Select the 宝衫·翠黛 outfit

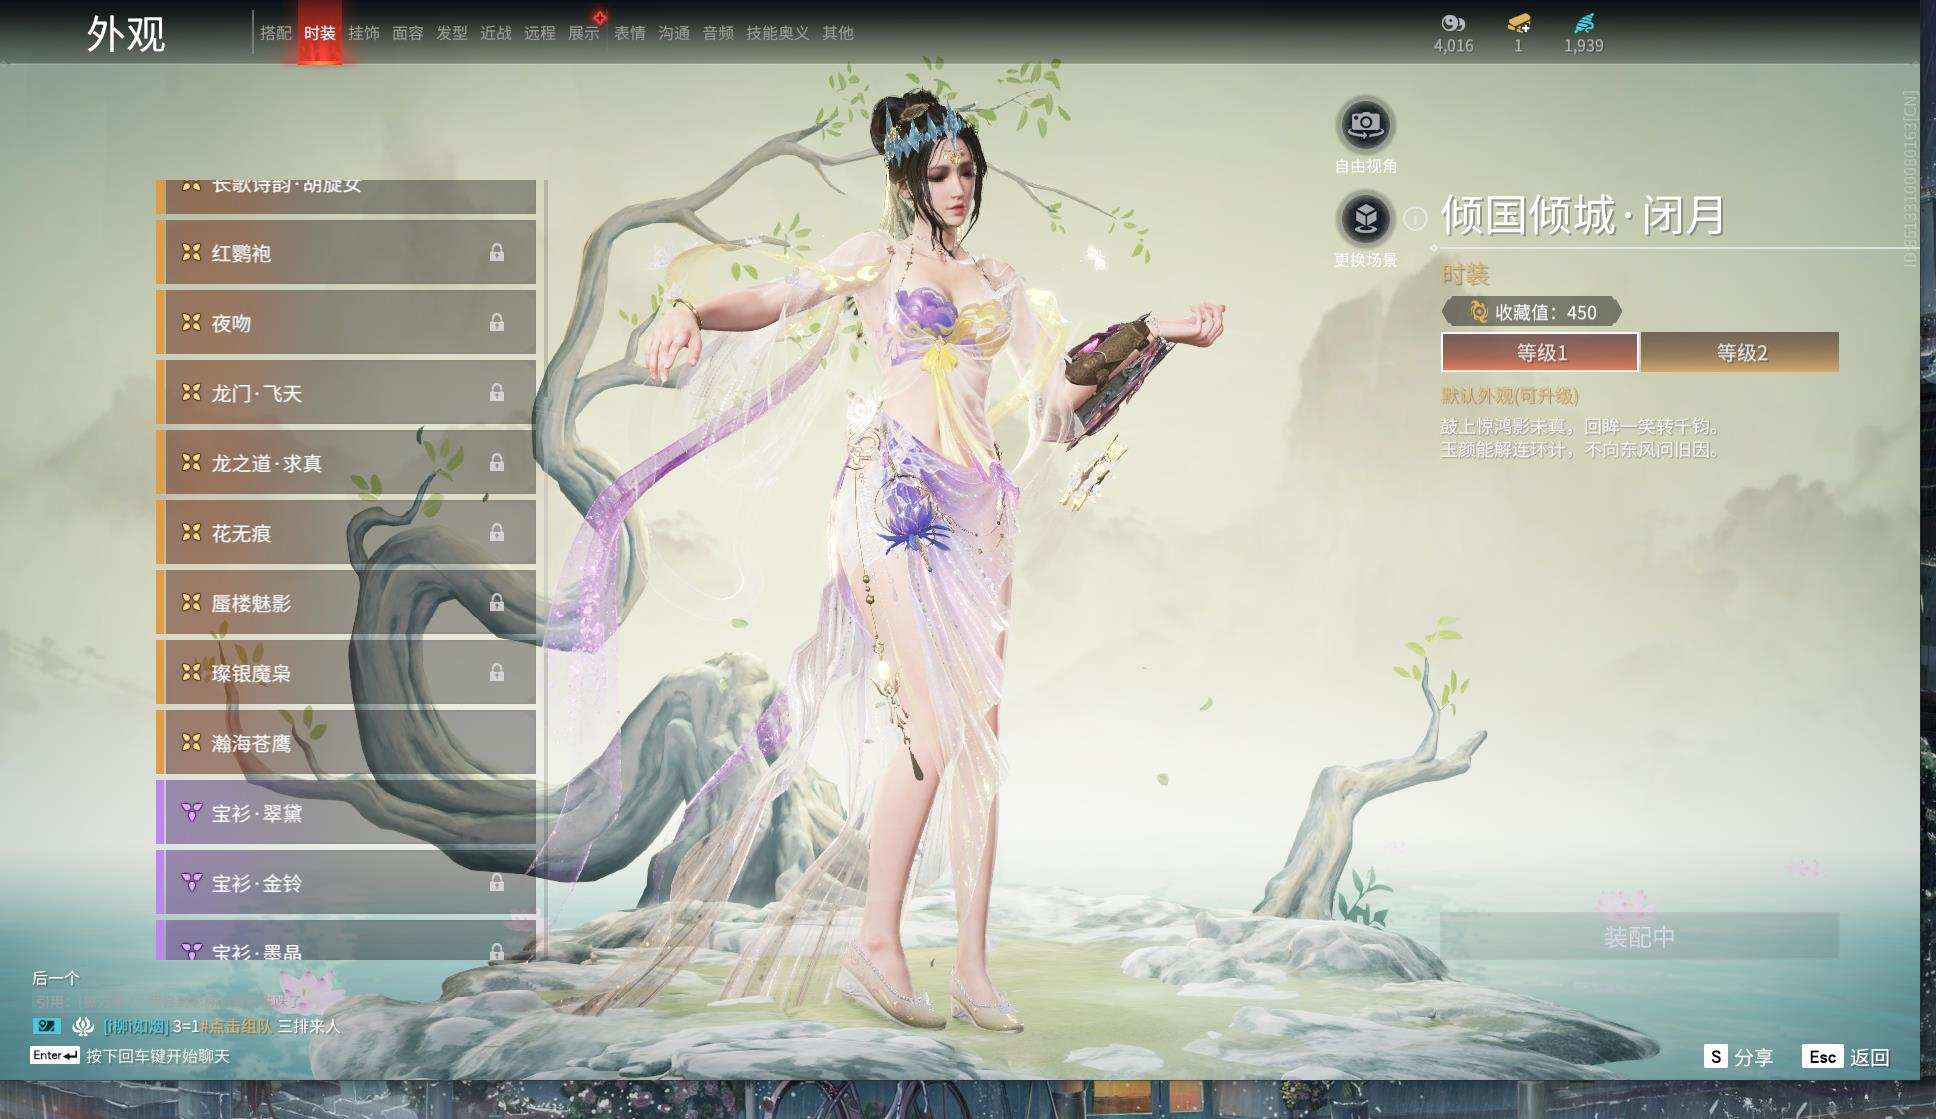(x=346, y=813)
